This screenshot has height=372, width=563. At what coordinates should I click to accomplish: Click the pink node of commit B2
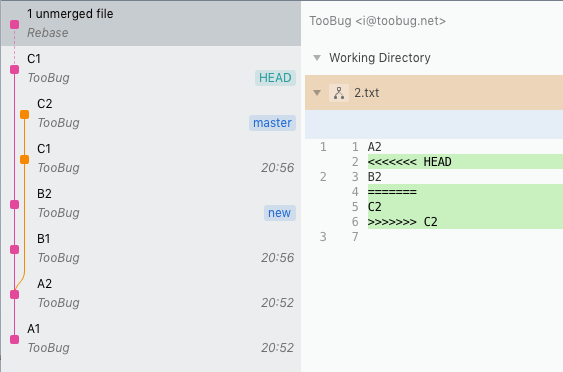point(14,205)
